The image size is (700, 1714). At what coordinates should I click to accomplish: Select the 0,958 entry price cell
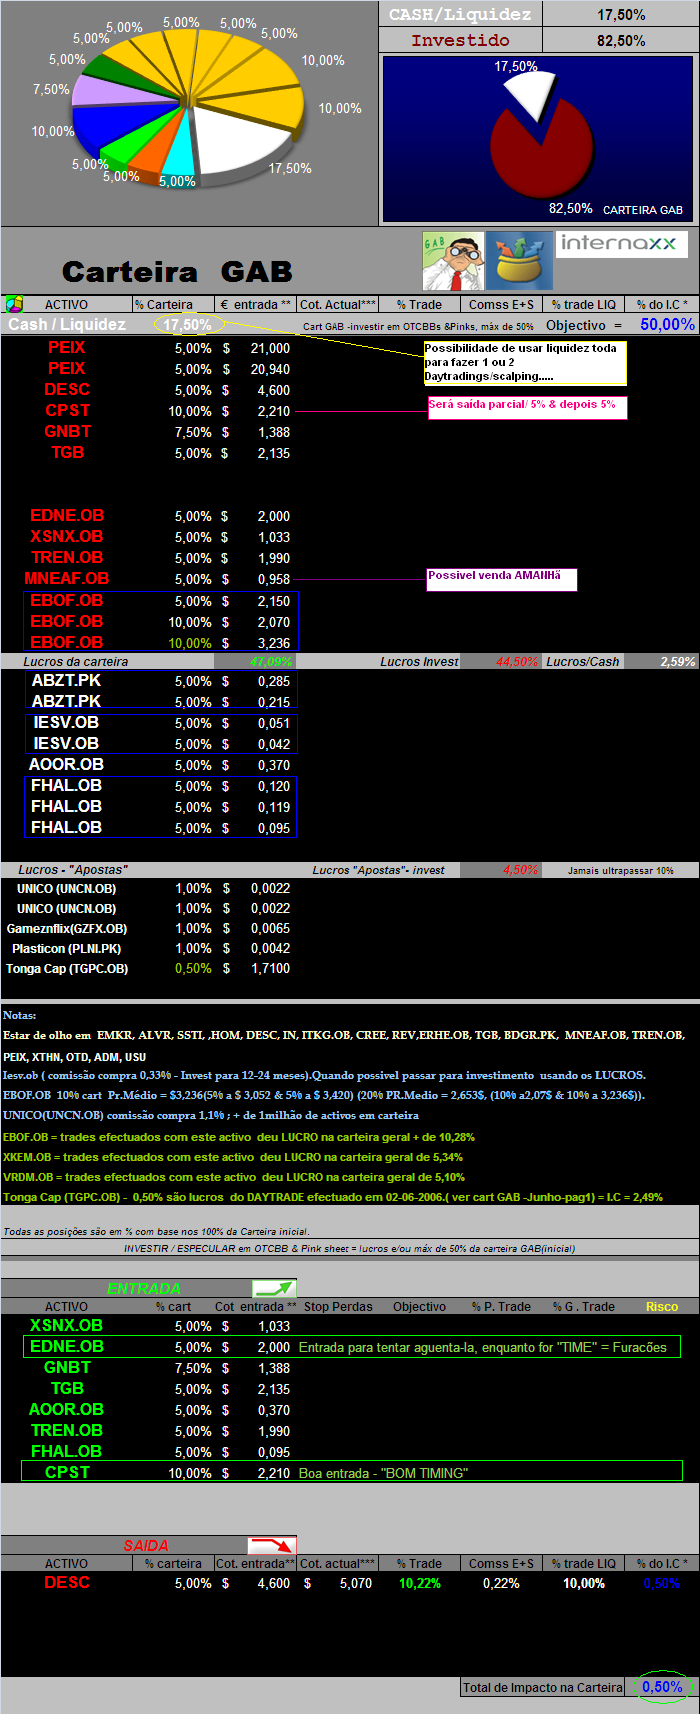coord(274,579)
